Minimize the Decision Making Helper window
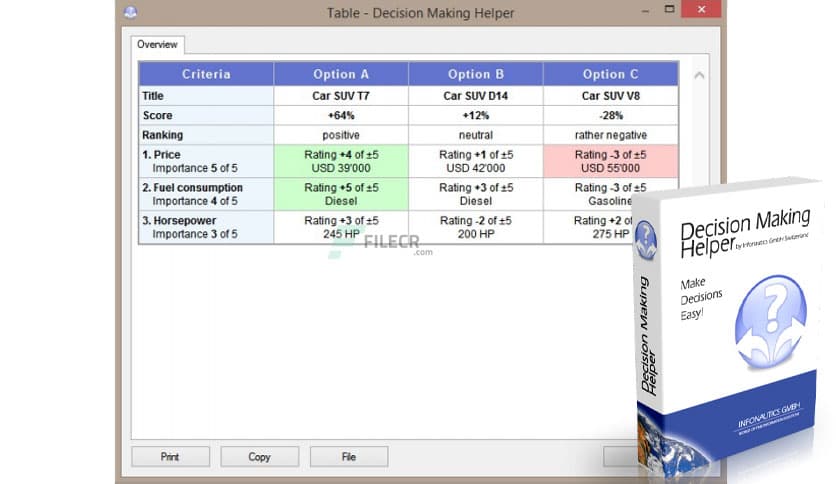This screenshot has height=484, width=836. coord(645,10)
